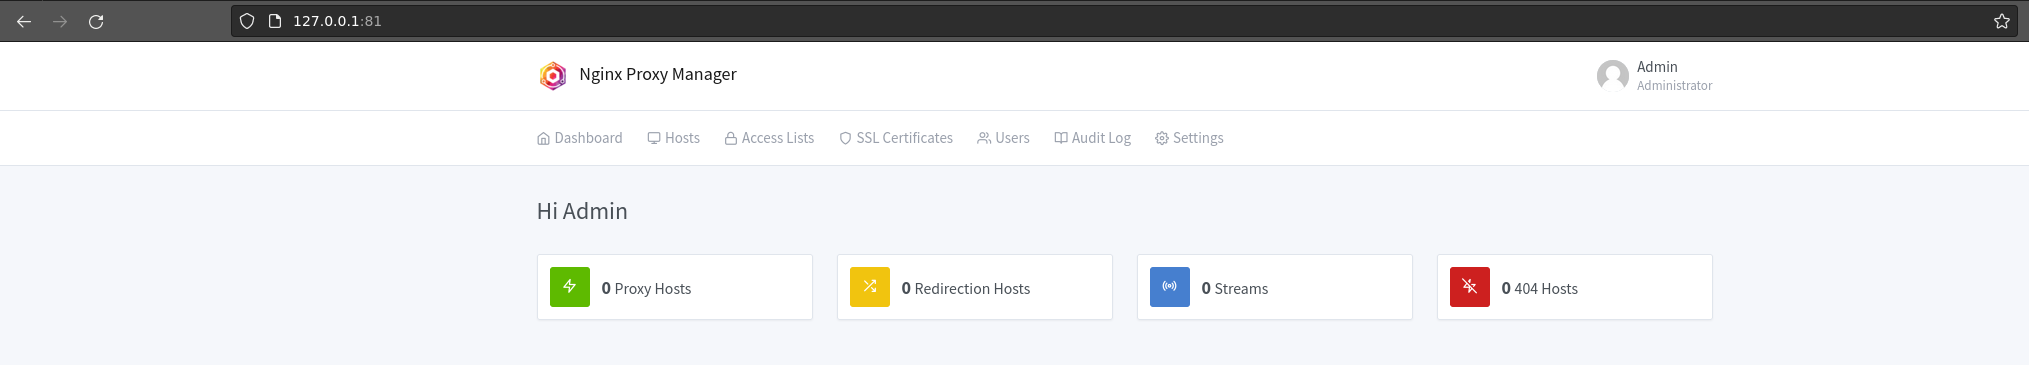Click the Admin avatar picture
This screenshot has height=365, width=2029.
click(x=1613, y=76)
